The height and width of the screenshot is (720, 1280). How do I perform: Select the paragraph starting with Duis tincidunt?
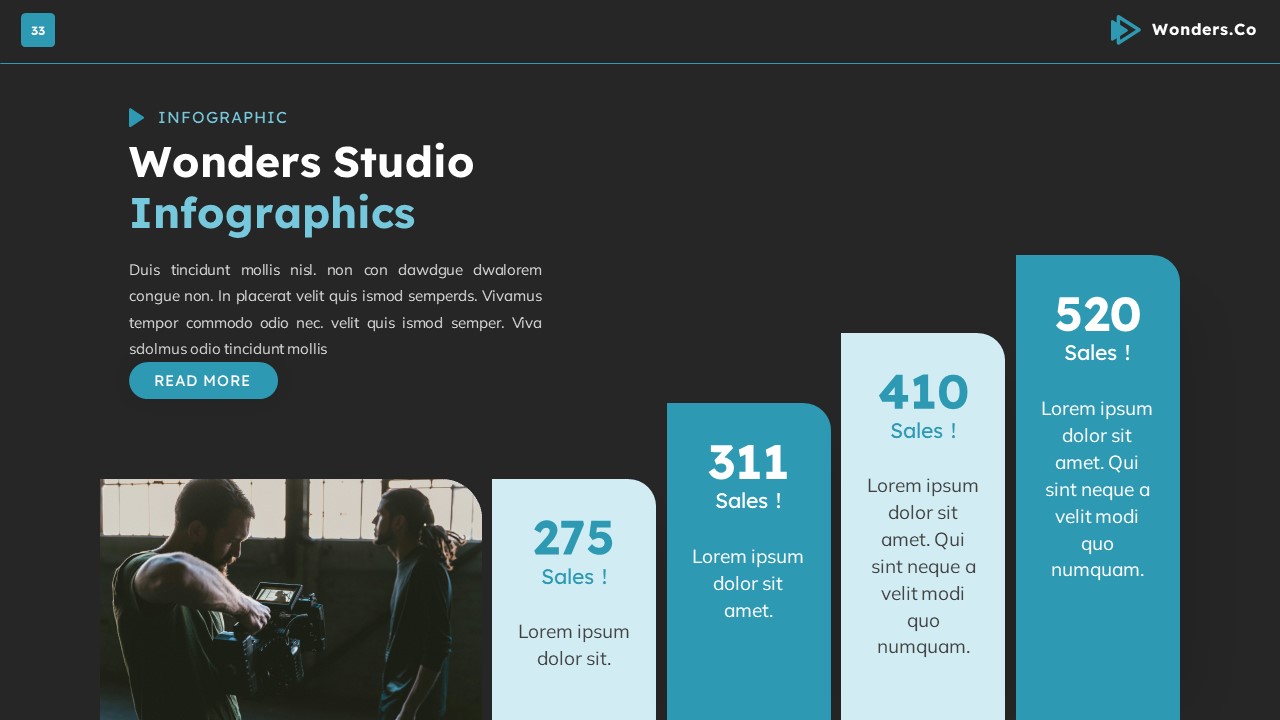coord(335,309)
